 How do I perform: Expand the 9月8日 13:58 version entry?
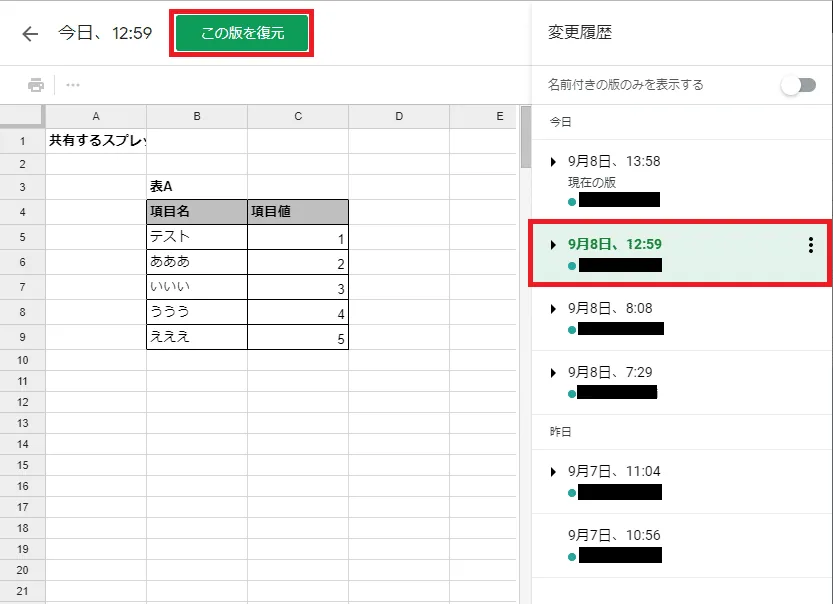(554, 161)
